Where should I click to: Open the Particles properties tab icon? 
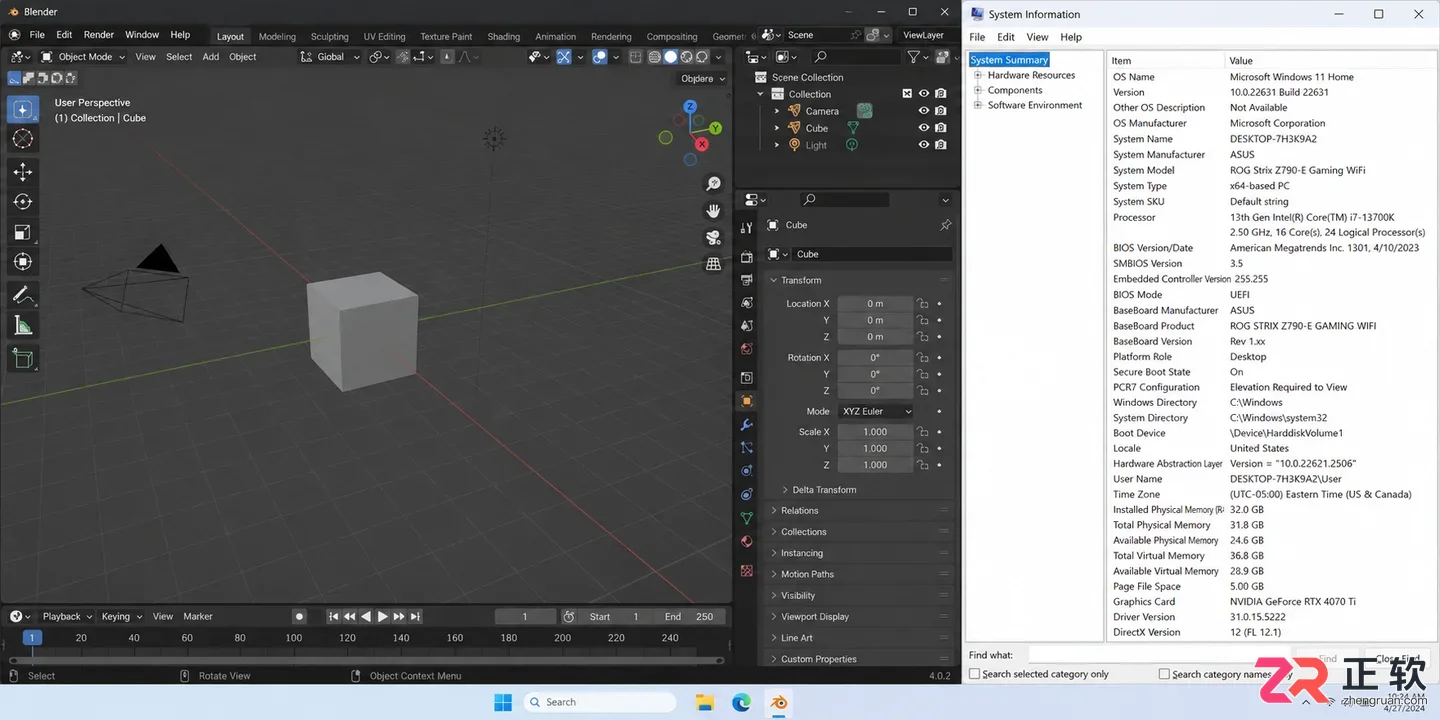point(746,448)
